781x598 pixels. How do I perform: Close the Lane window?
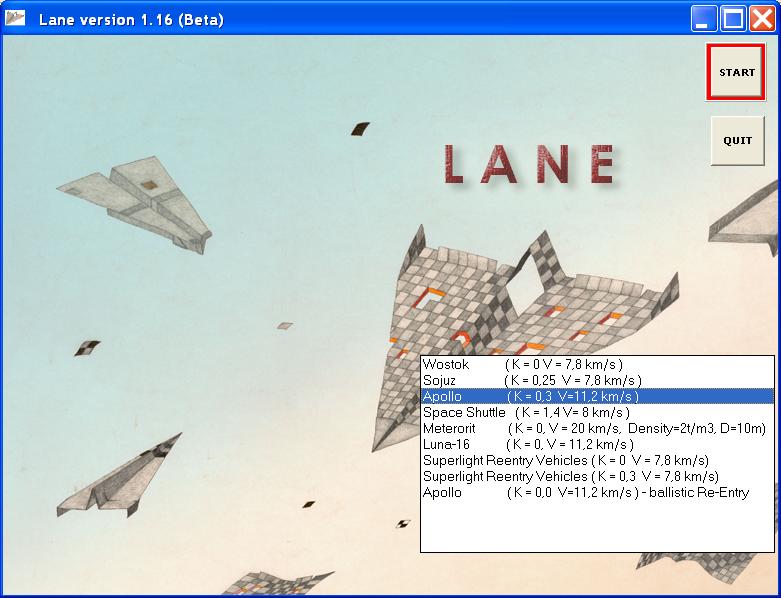761,19
